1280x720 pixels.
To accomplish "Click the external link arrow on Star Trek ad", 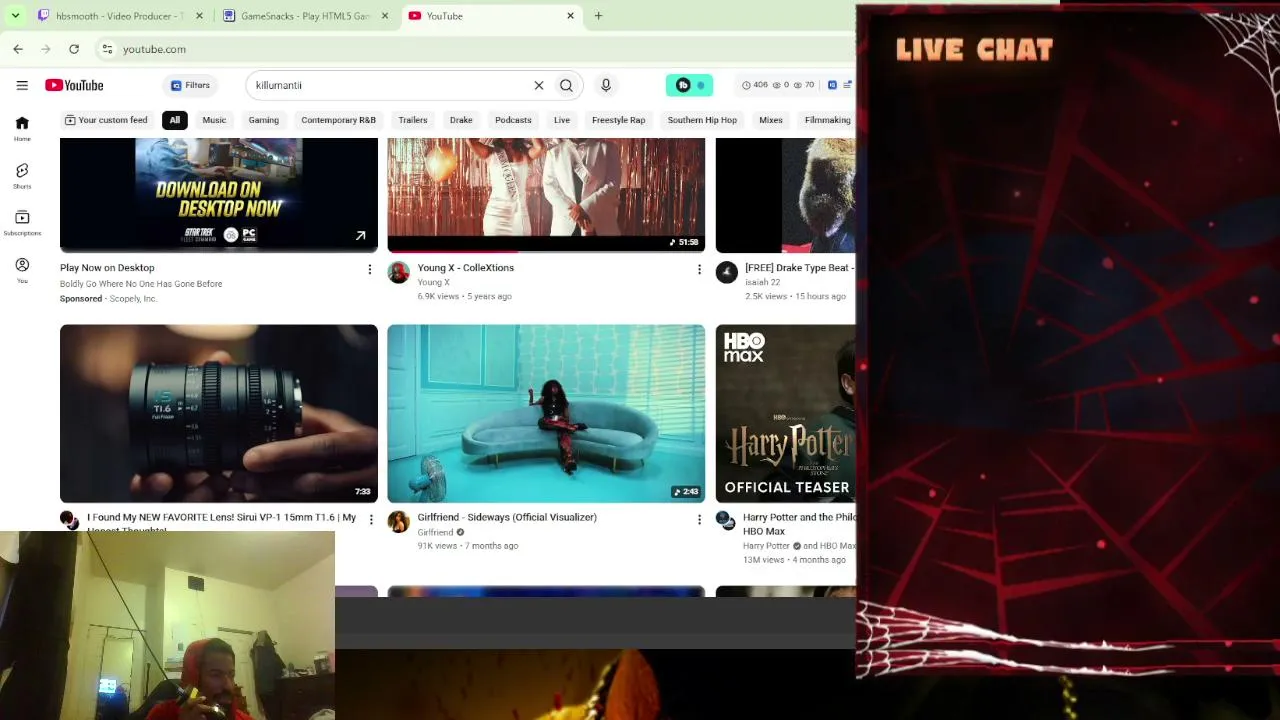I will point(361,236).
